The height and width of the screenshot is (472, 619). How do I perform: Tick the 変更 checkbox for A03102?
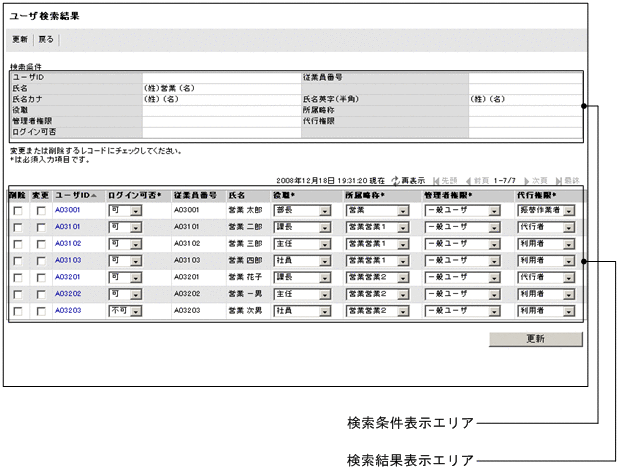[x=41, y=244]
